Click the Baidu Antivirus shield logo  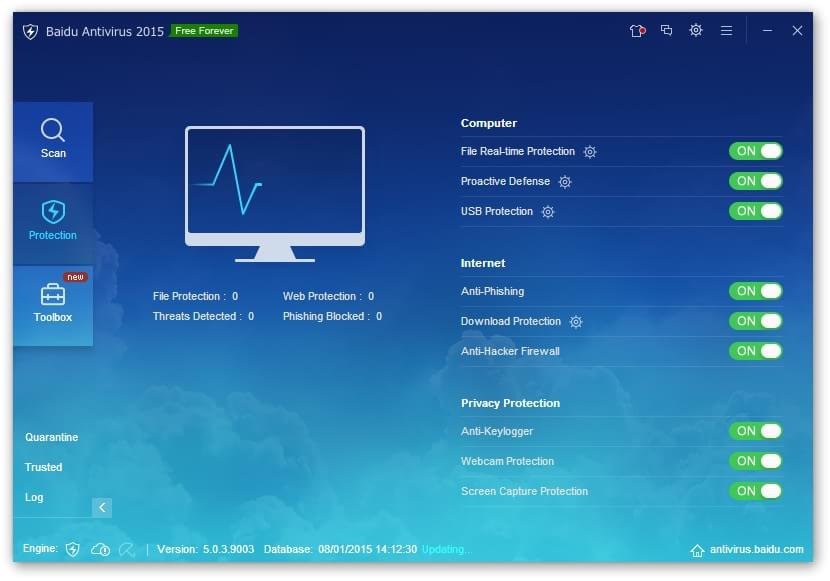[x=31, y=32]
